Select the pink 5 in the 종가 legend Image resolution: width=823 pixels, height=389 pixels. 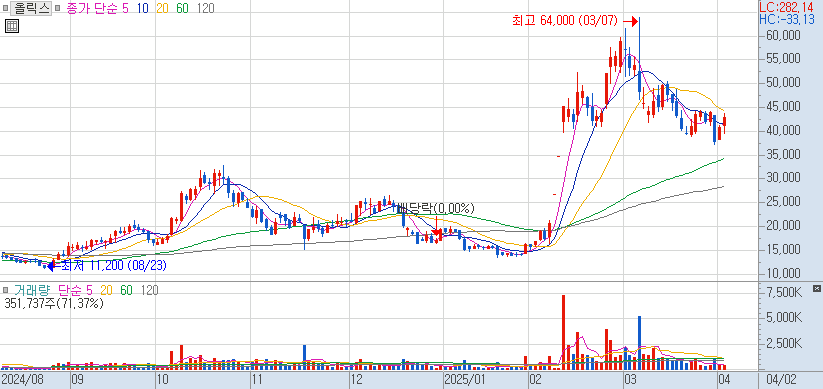tap(124, 8)
